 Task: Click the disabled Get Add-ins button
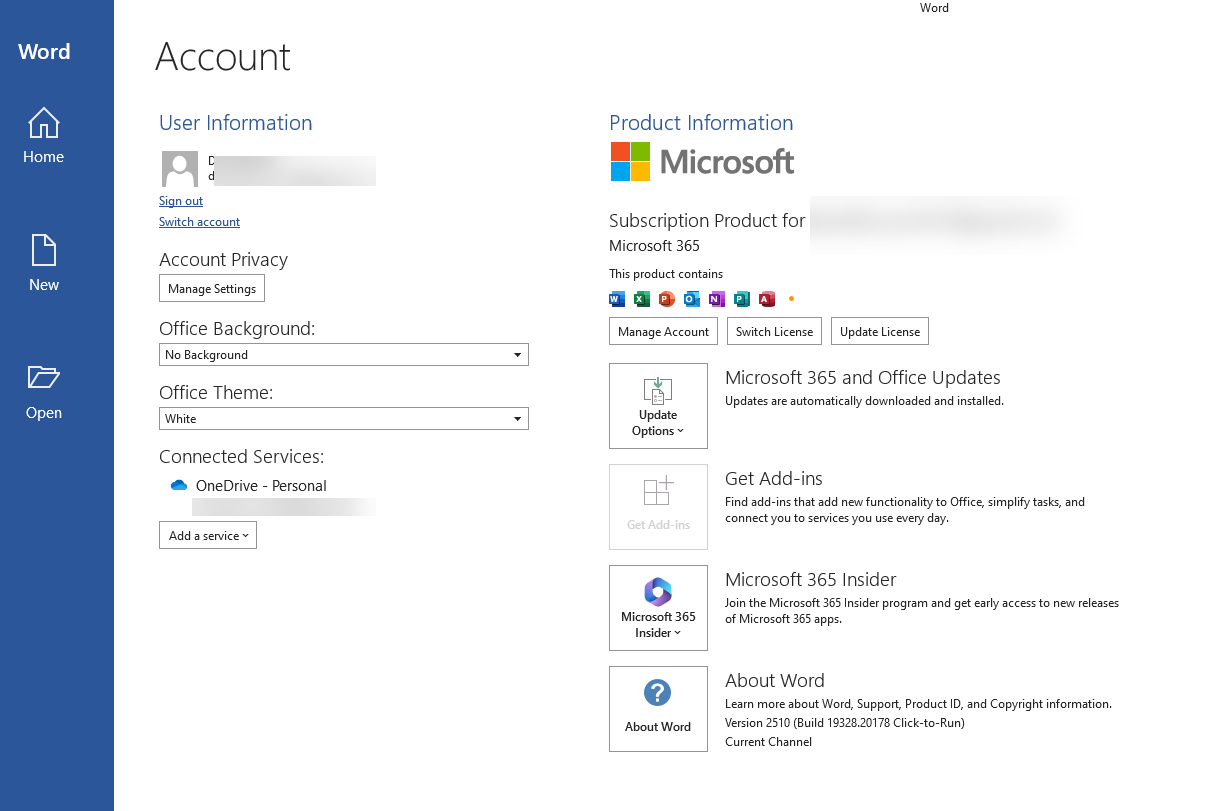[658, 507]
